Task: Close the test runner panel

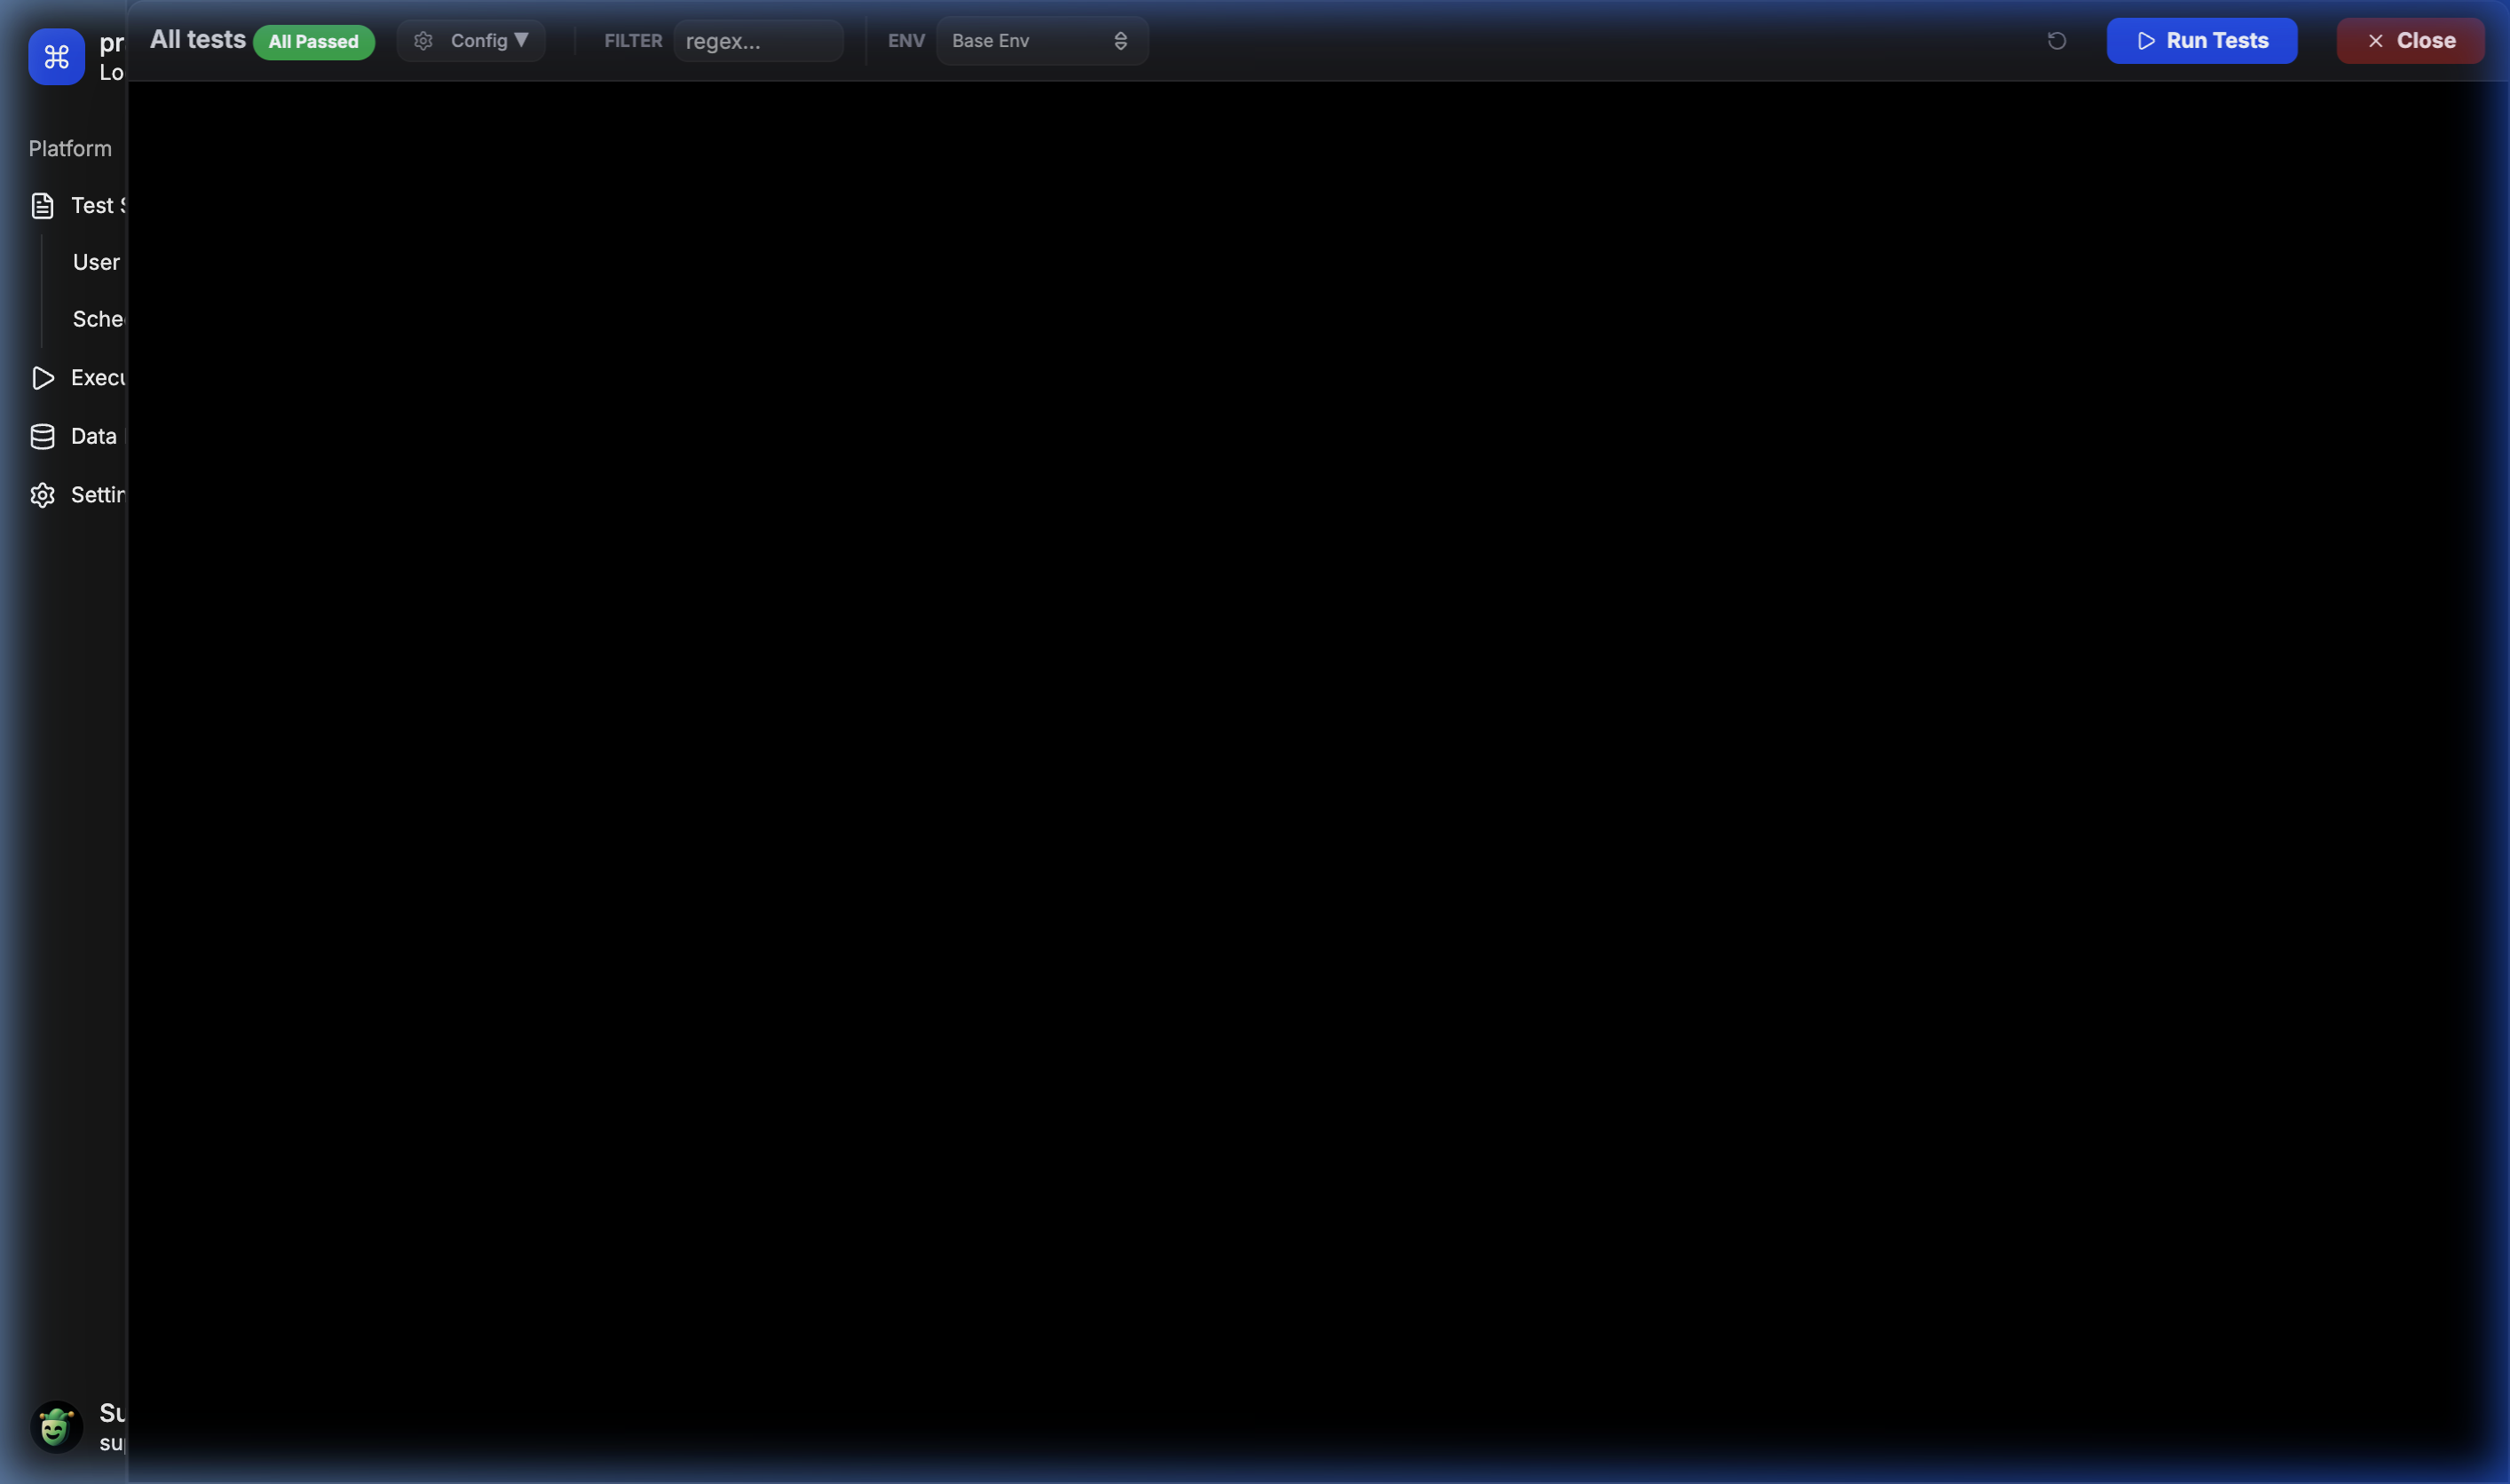Action: pyautogui.click(x=2410, y=41)
